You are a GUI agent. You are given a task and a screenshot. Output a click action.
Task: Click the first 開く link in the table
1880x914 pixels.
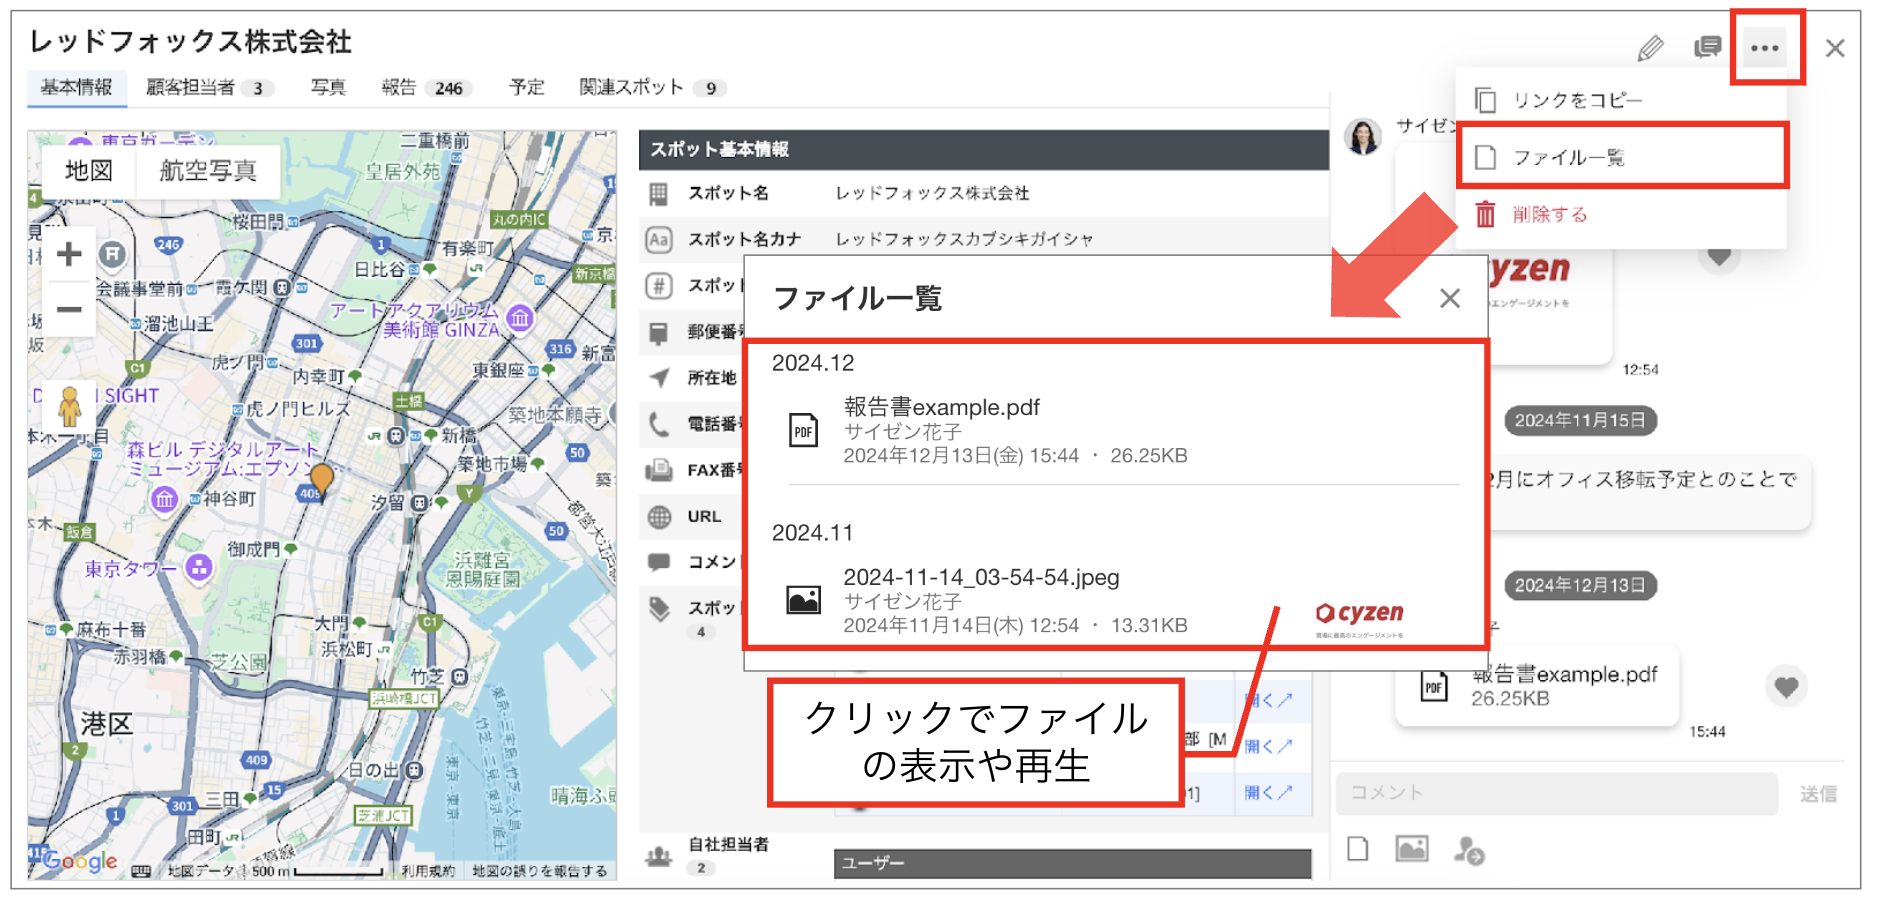pos(1268,700)
